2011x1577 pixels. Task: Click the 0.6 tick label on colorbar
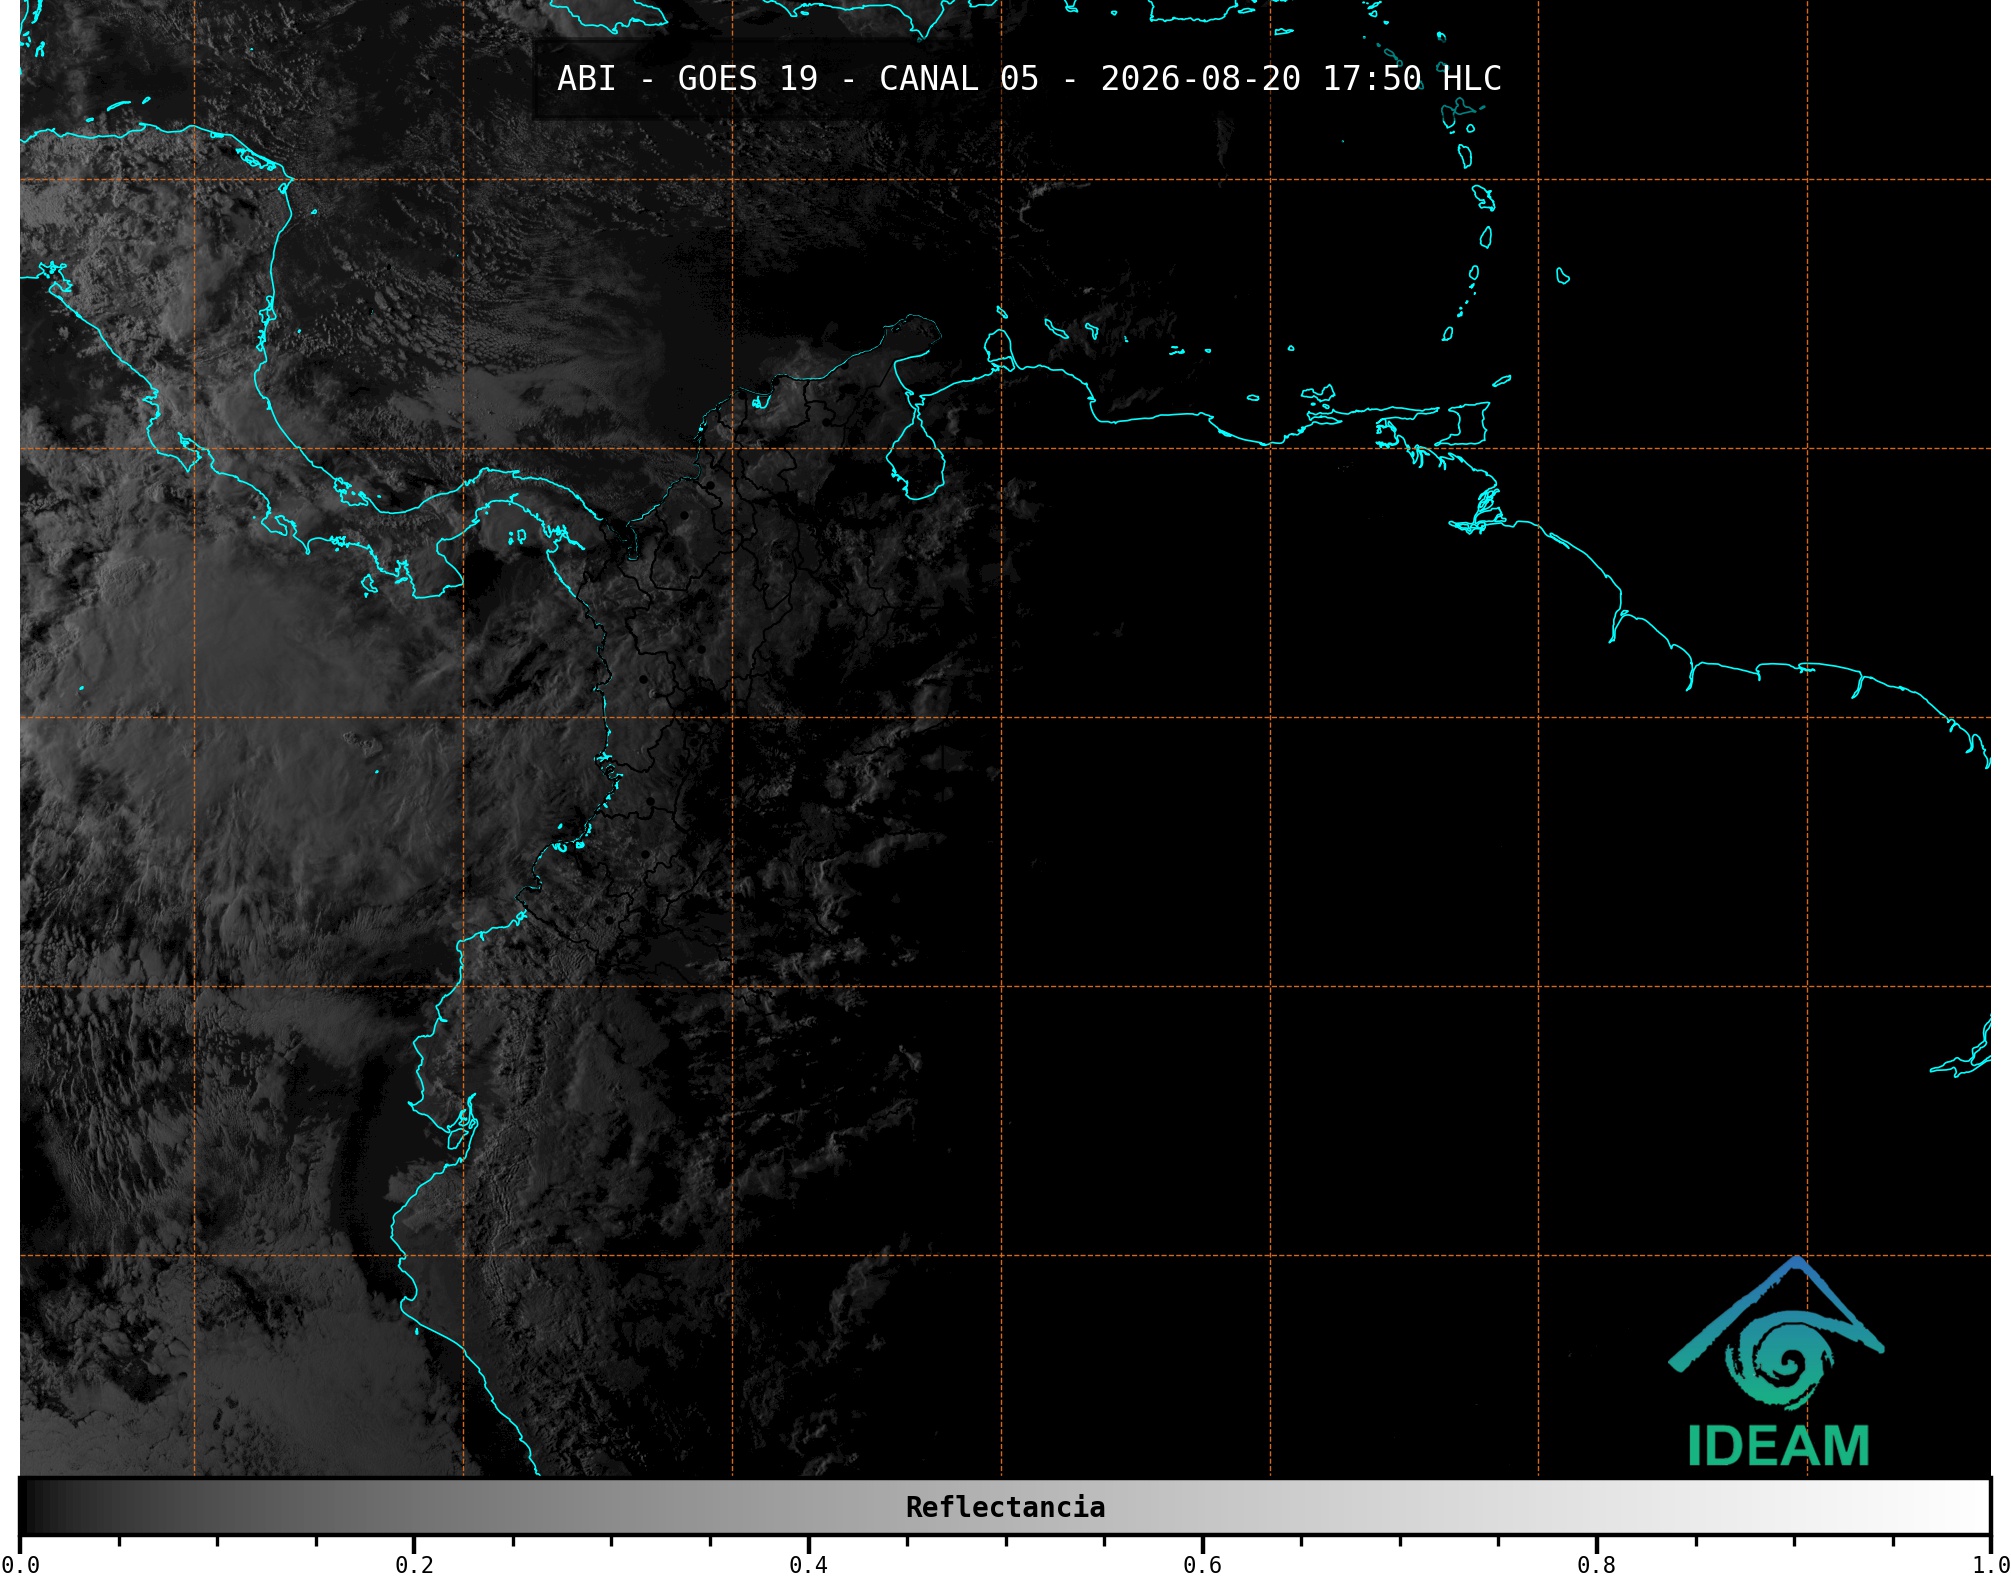[1202, 1564]
